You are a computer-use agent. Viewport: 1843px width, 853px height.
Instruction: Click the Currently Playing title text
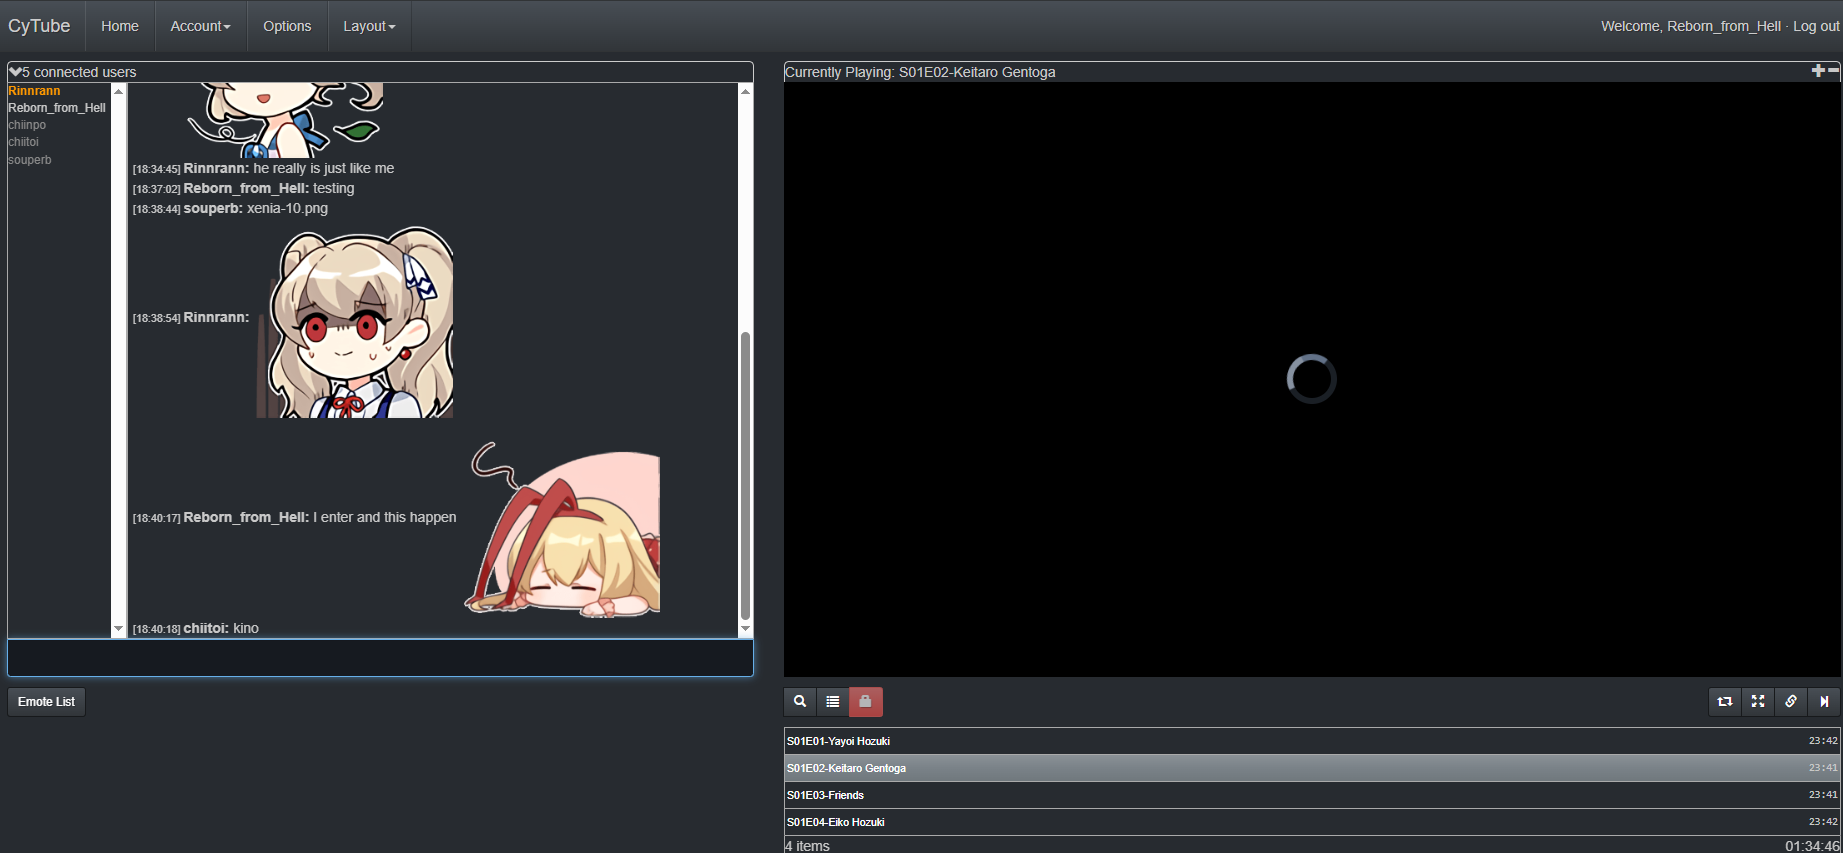[x=920, y=72]
